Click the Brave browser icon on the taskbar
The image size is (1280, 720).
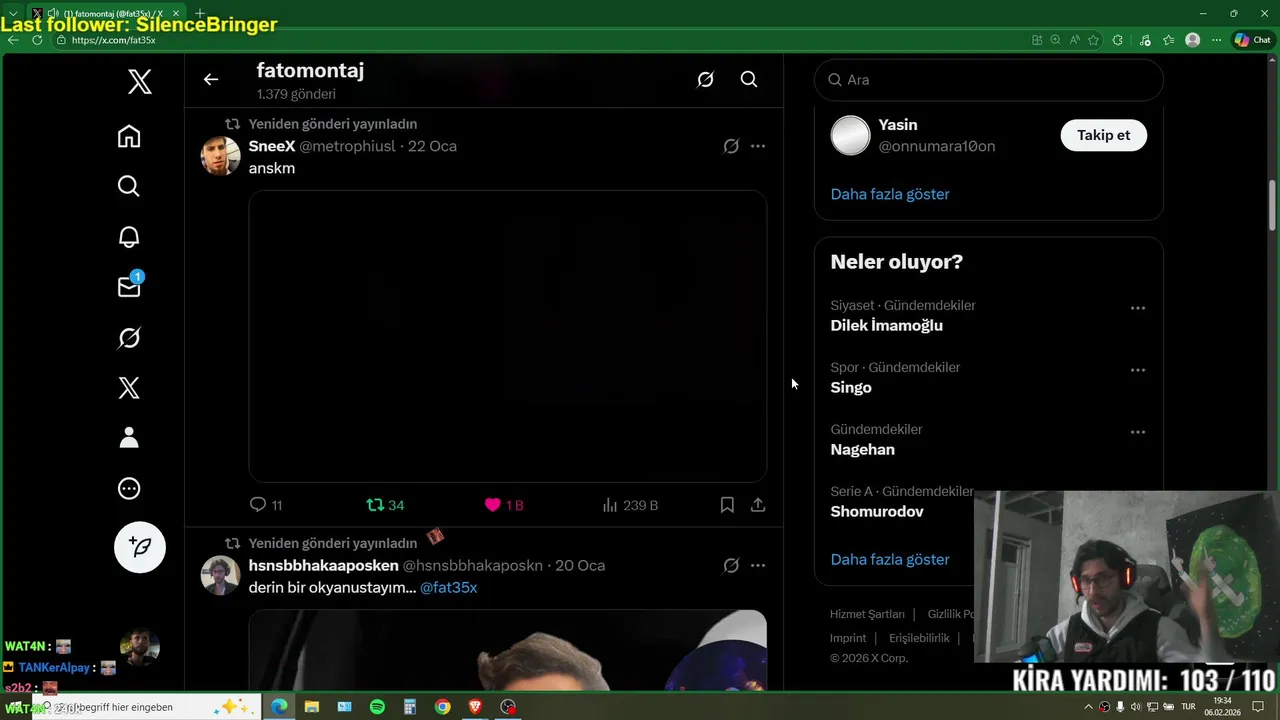475,706
